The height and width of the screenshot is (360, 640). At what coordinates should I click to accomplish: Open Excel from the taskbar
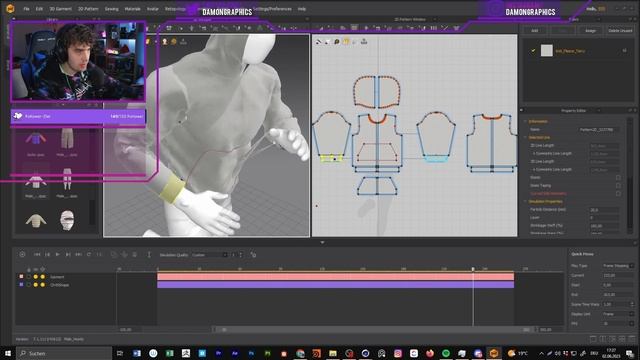(169, 353)
